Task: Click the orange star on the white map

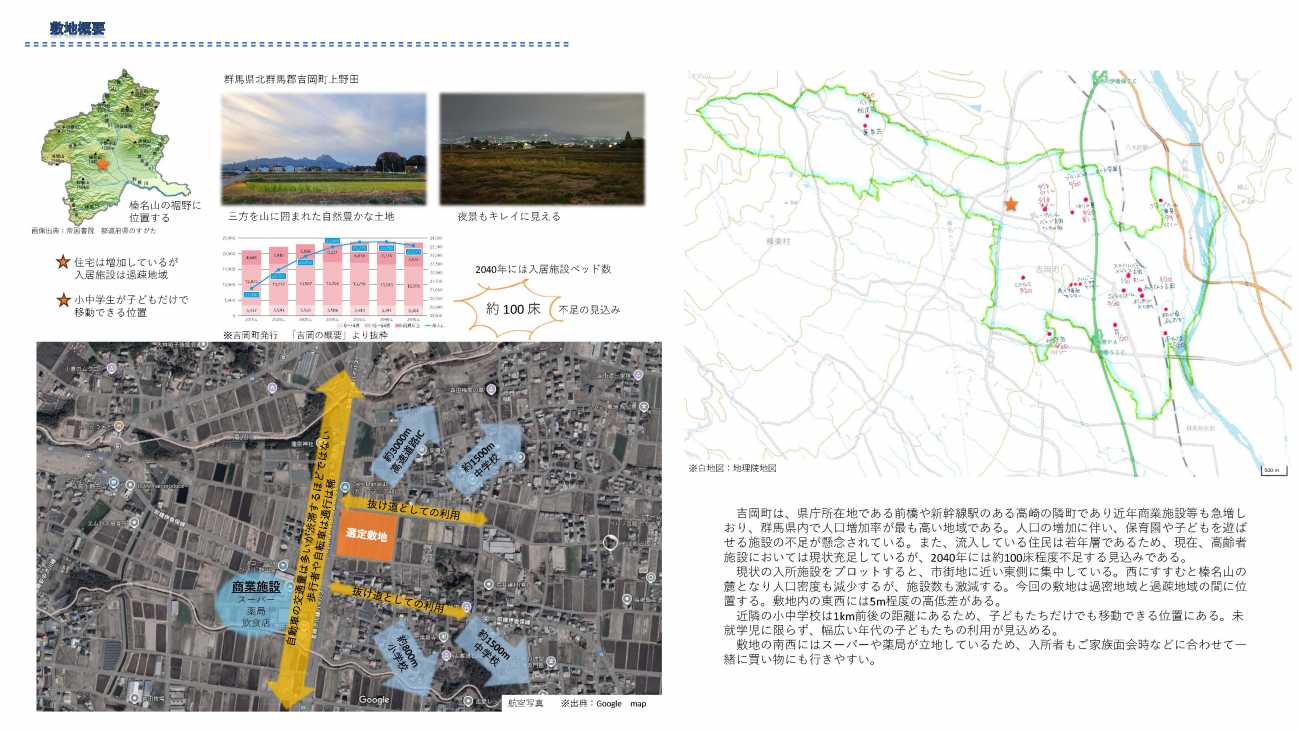Action: click(1011, 204)
